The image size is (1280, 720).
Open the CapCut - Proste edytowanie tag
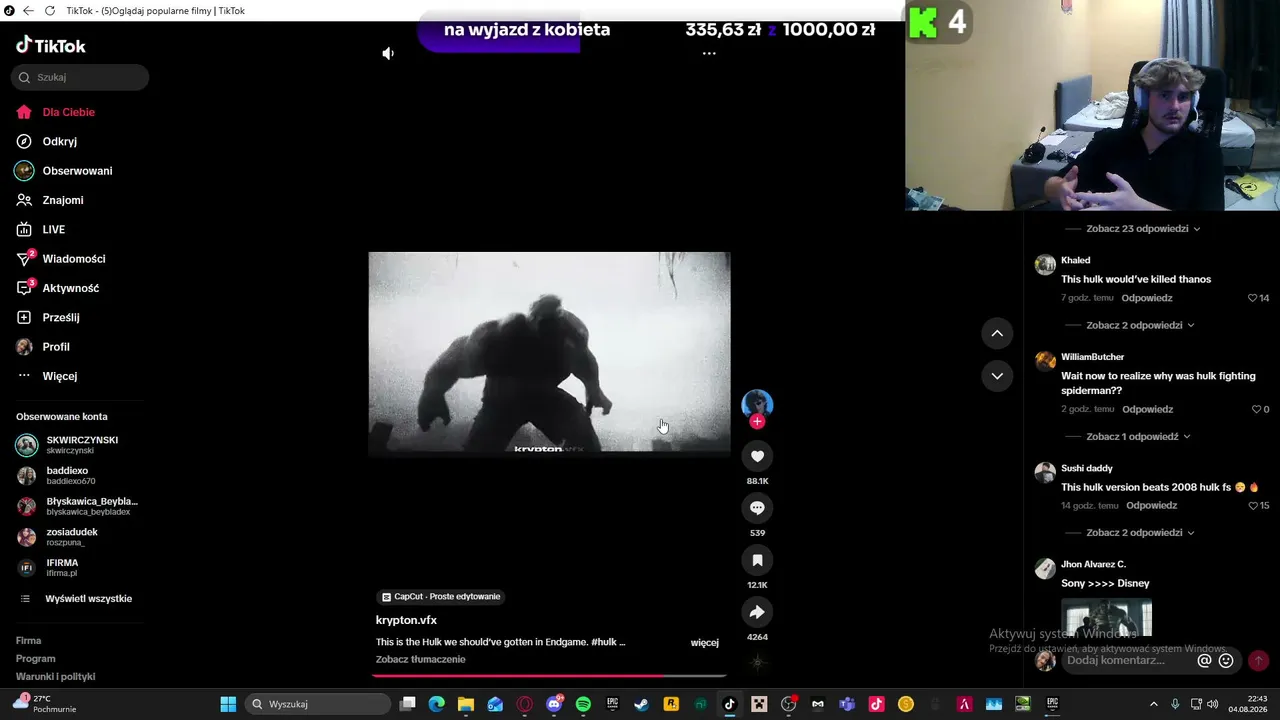click(x=440, y=597)
